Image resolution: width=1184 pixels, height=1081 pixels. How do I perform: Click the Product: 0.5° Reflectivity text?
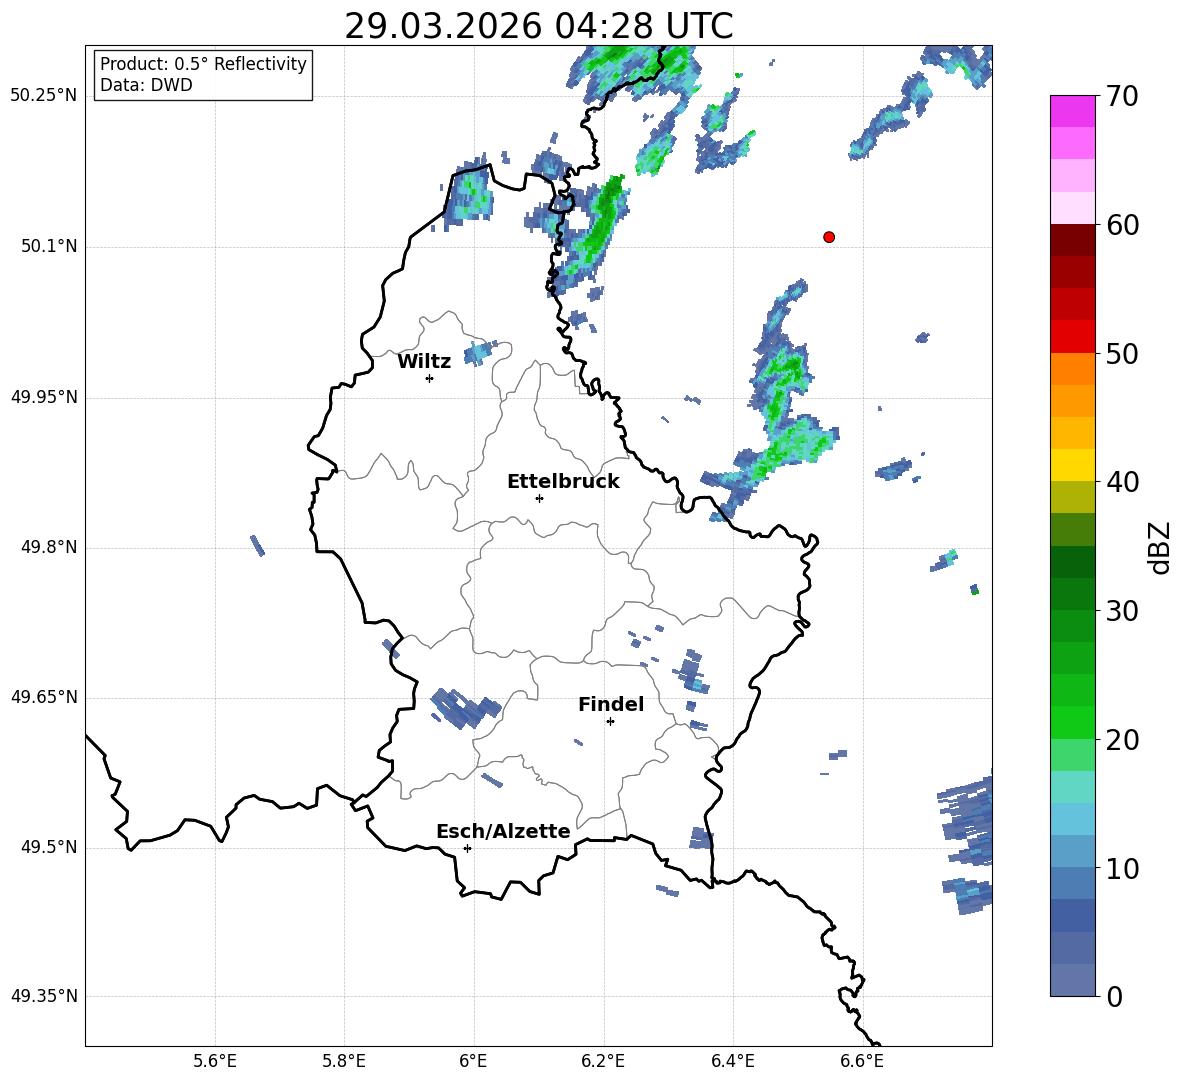[x=203, y=65]
